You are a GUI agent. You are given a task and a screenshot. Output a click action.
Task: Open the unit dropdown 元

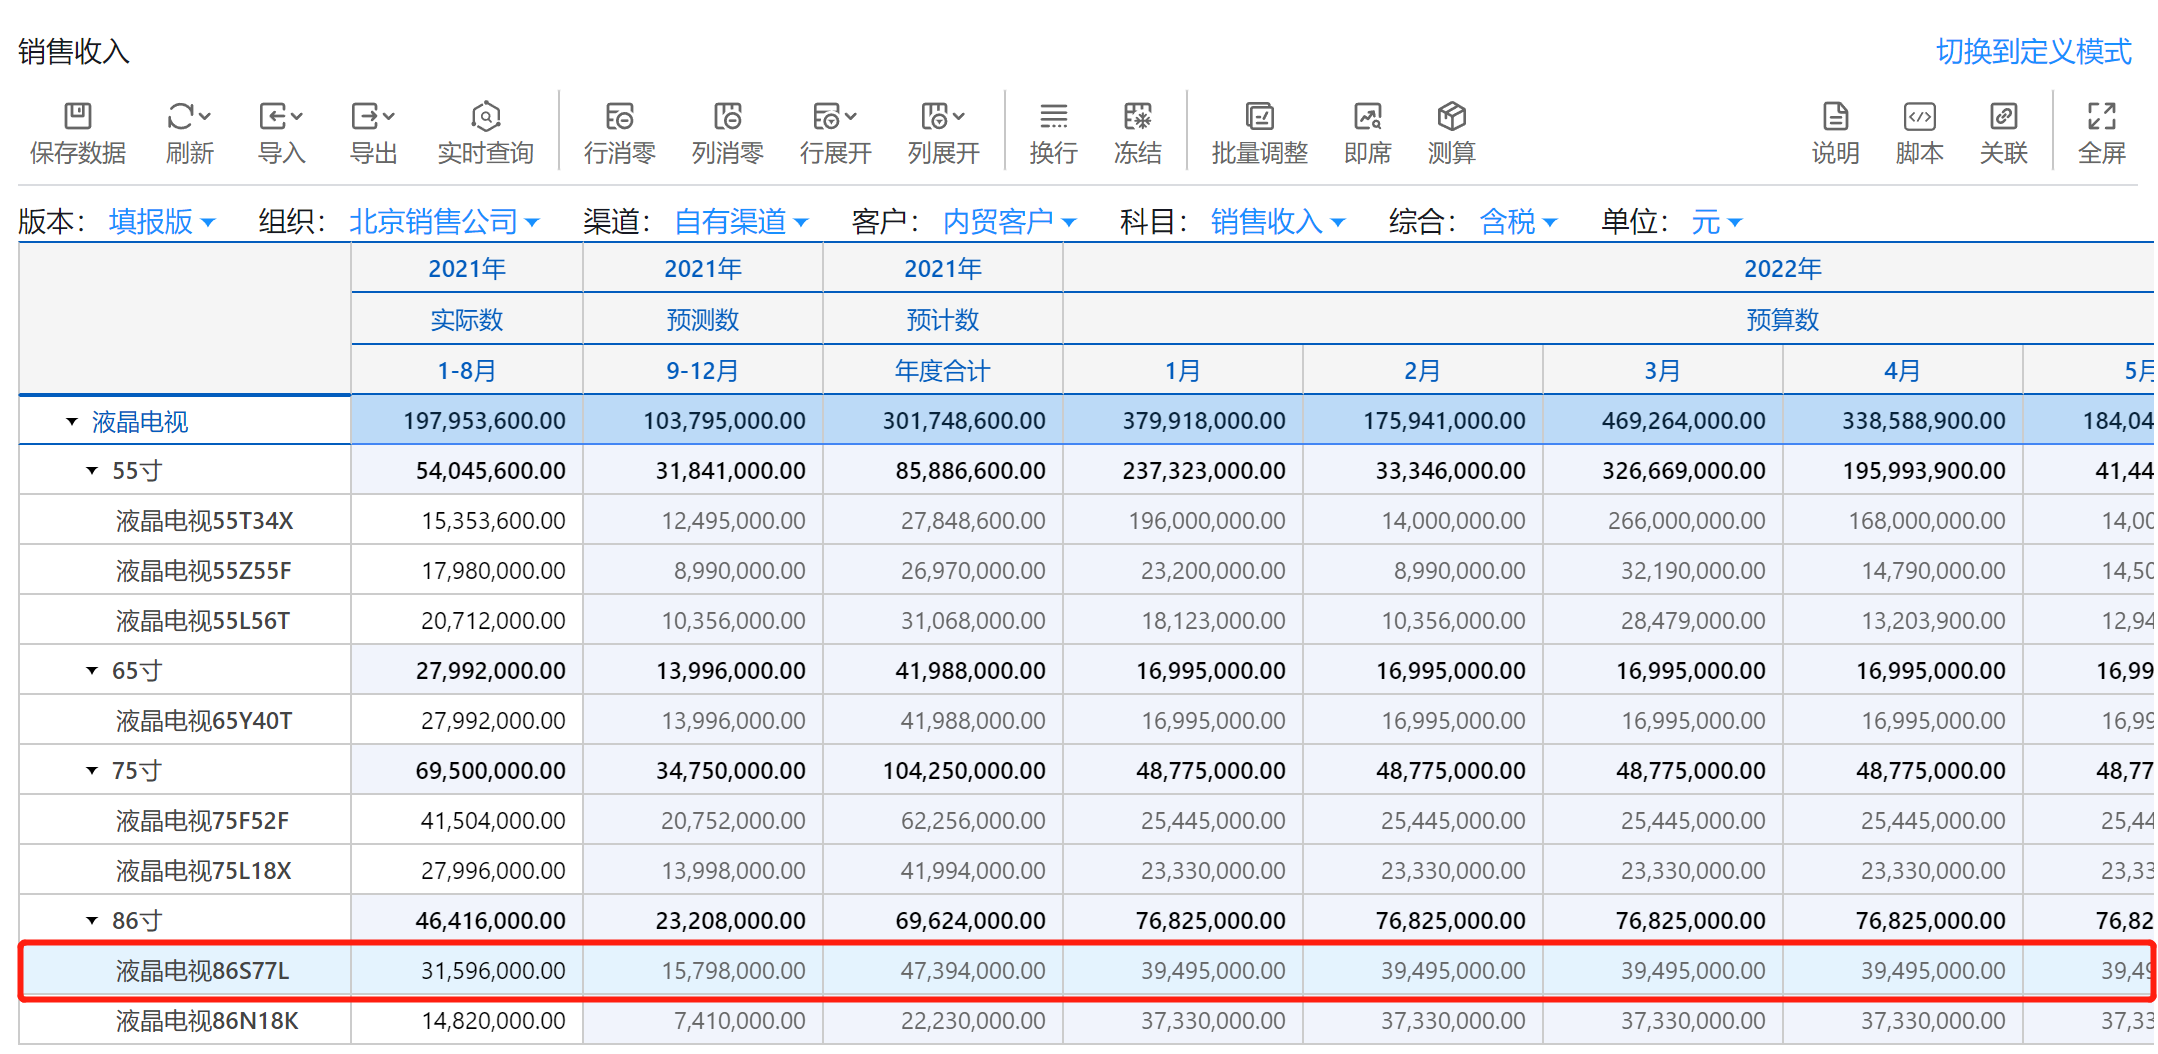click(1716, 221)
